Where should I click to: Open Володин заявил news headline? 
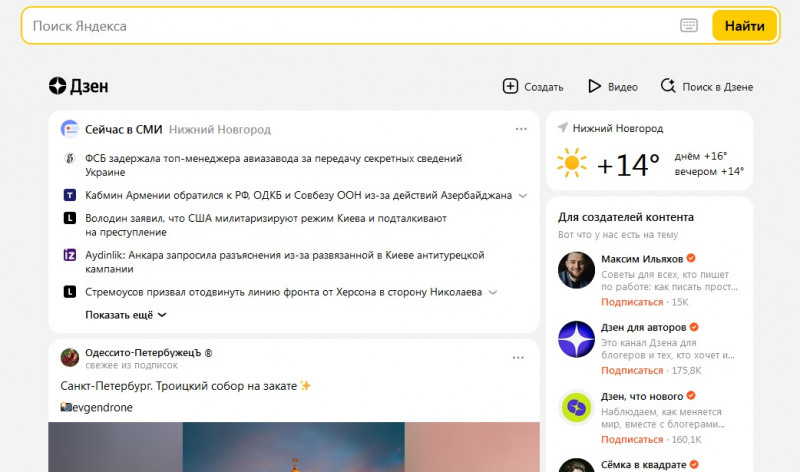pyautogui.click(x=266, y=225)
